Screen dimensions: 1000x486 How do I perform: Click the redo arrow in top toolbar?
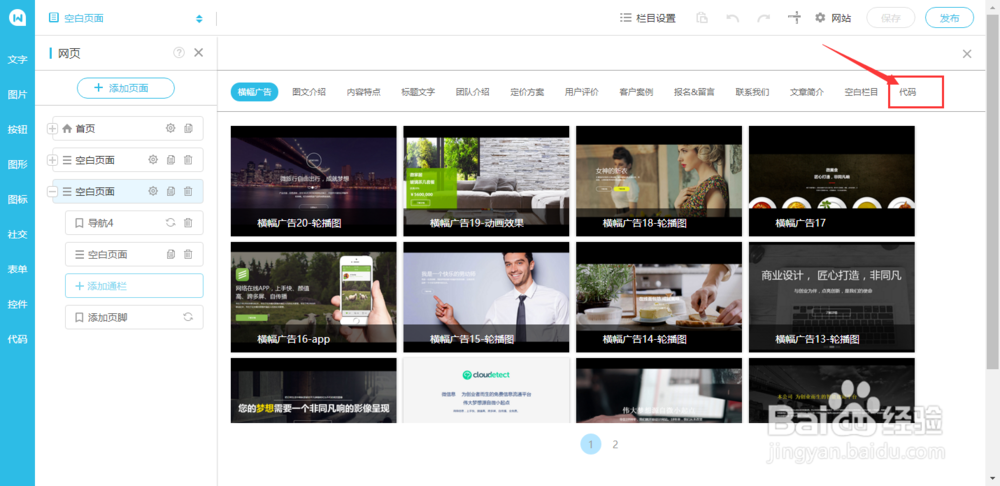coord(763,18)
